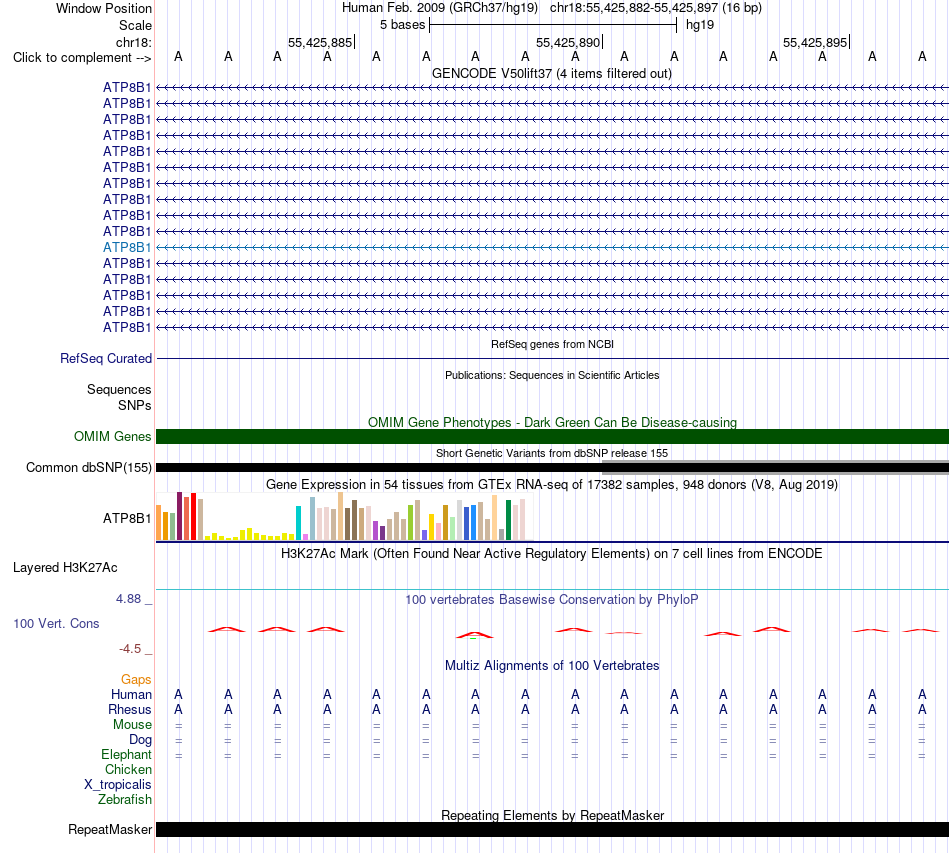950x853 pixels.
Task: Open the OMIM Genes track label
Action: click(x=113, y=436)
